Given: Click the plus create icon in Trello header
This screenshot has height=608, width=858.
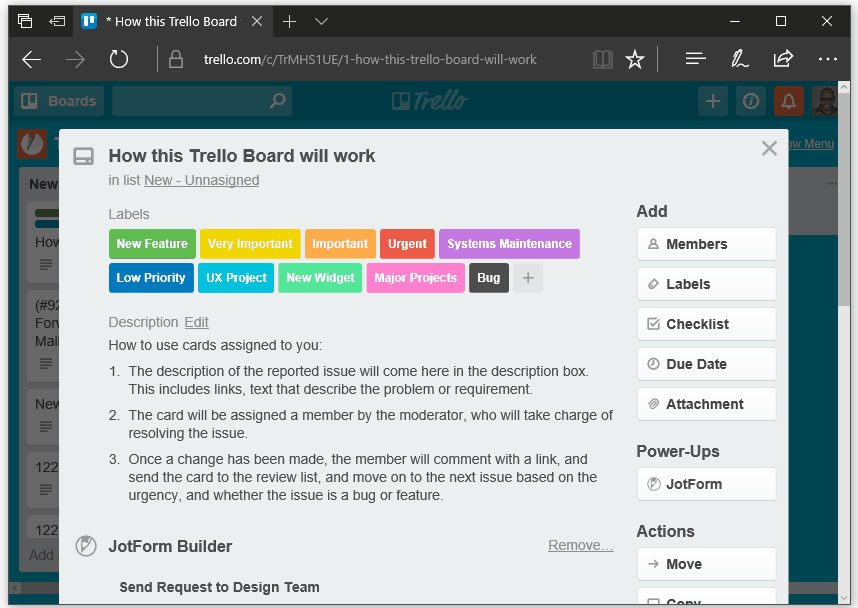Looking at the screenshot, I should click(x=712, y=101).
